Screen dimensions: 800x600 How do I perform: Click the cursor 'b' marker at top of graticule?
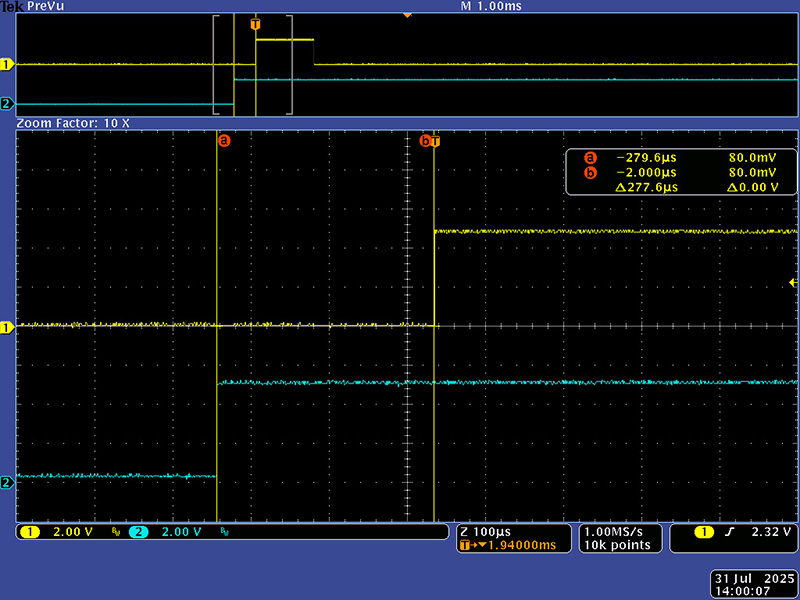click(425, 141)
